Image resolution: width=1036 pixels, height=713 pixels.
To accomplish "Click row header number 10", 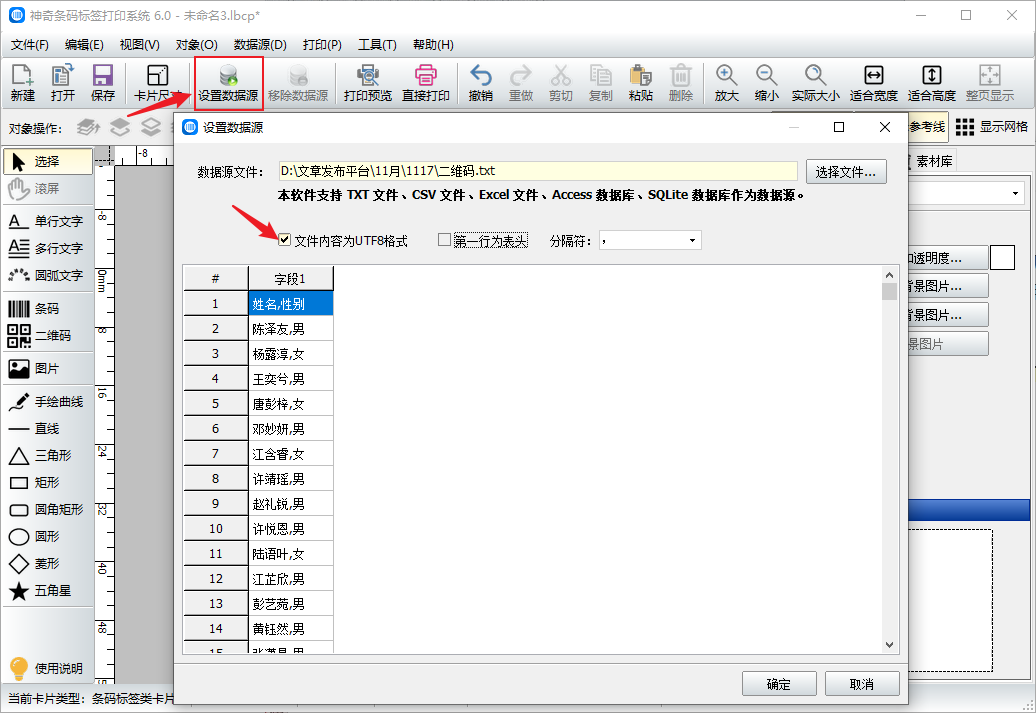I will pyautogui.click(x=216, y=529).
